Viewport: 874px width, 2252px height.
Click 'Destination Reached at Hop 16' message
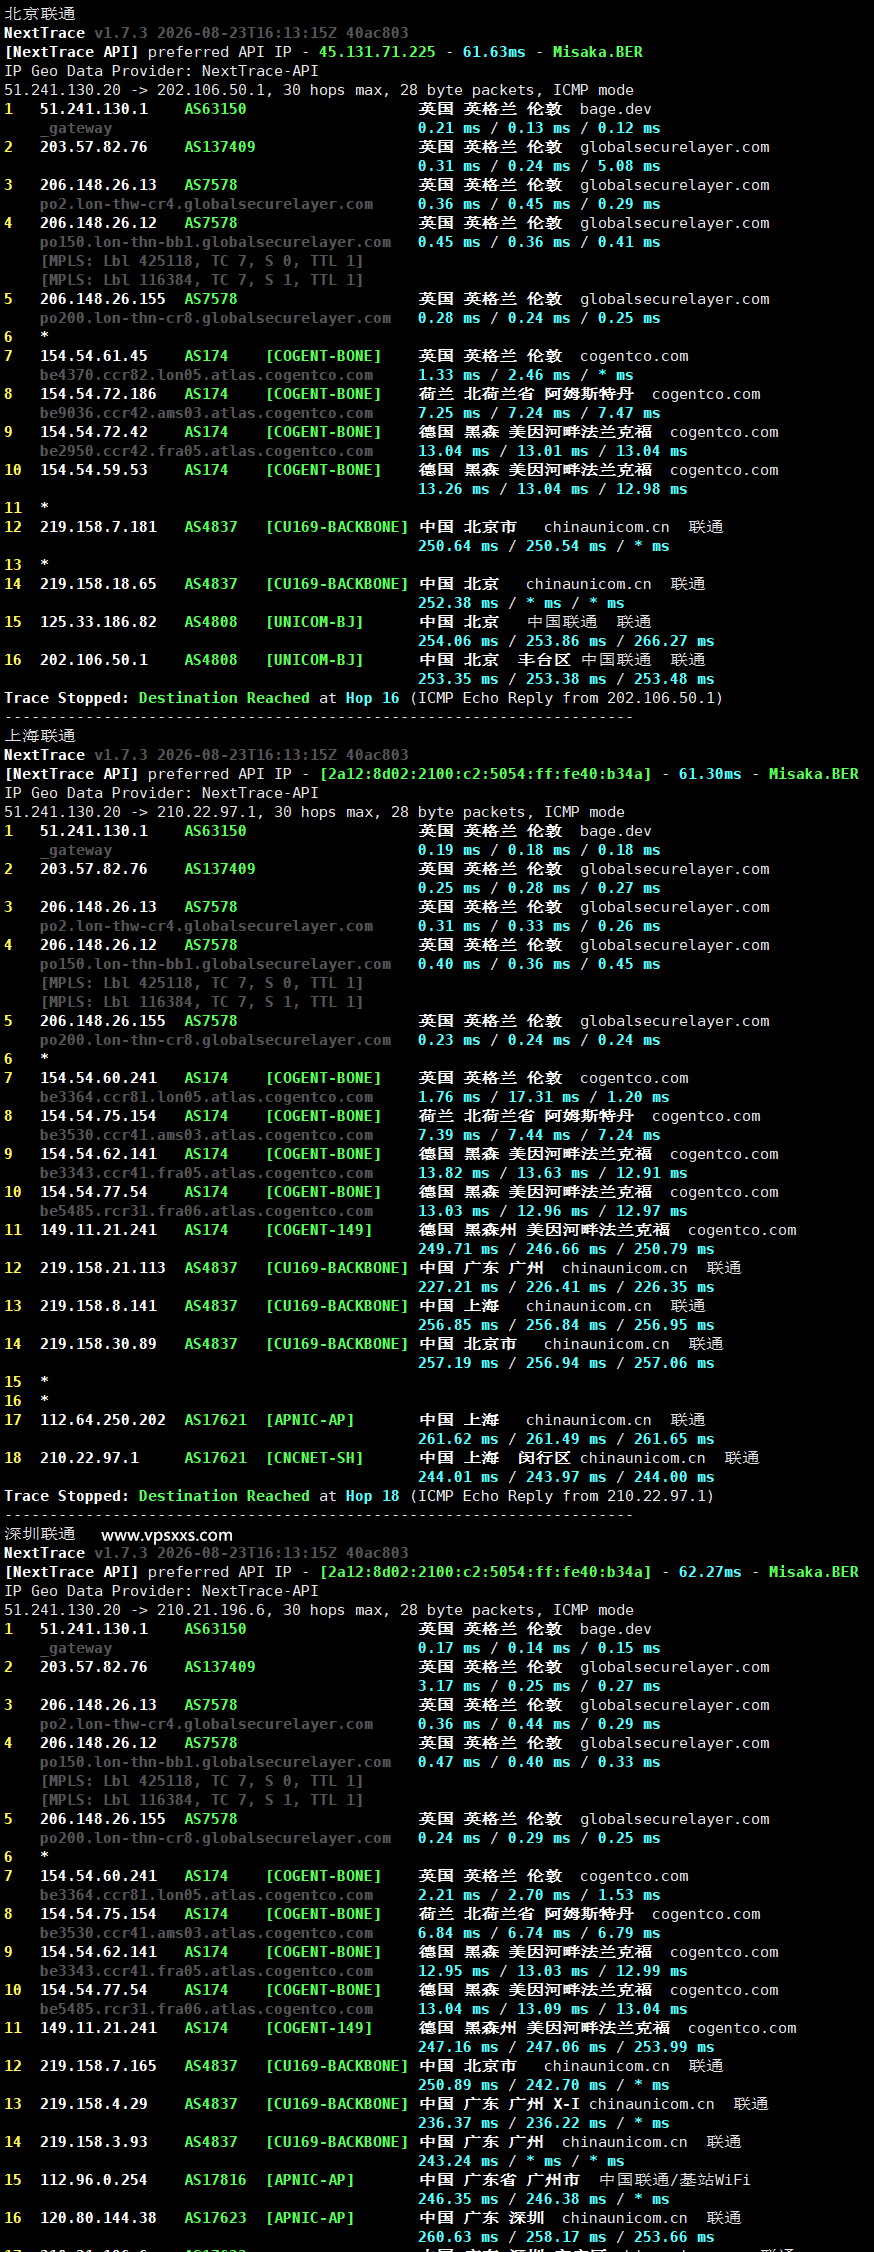[269, 698]
